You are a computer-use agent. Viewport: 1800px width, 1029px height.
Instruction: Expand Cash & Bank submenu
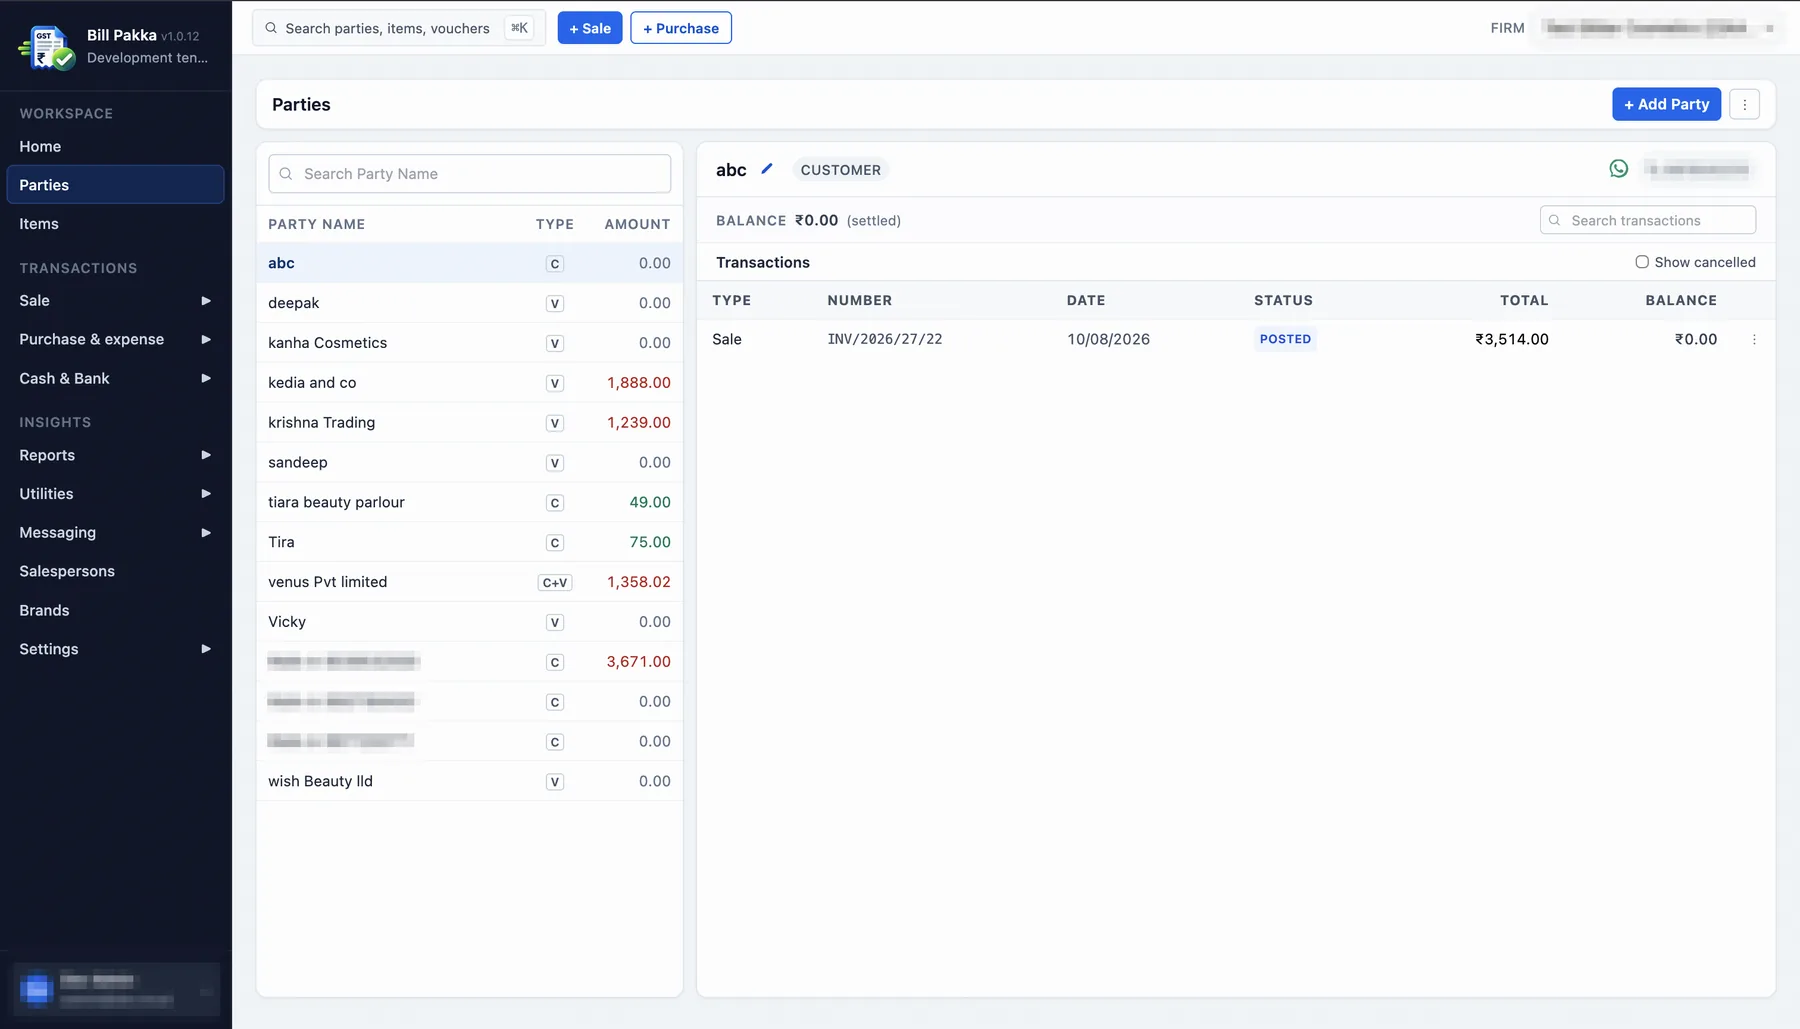(x=115, y=378)
